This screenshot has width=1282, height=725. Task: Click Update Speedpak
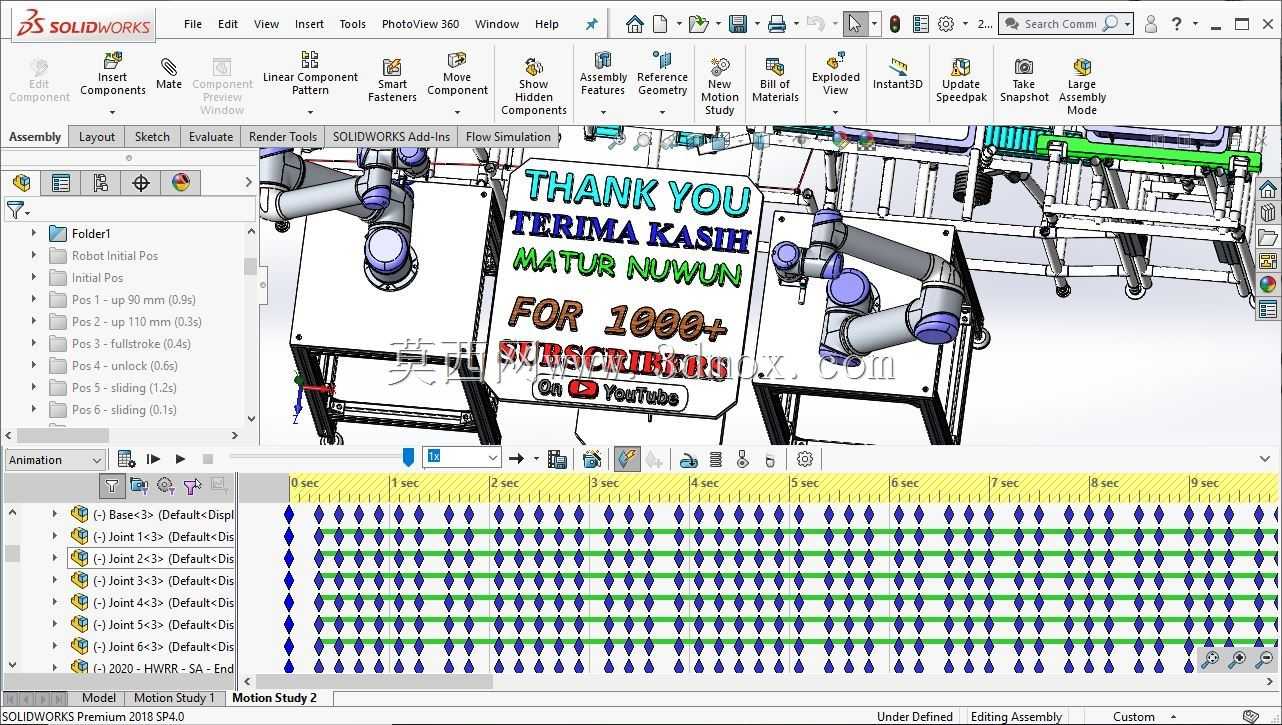click(x=961, y=78)
